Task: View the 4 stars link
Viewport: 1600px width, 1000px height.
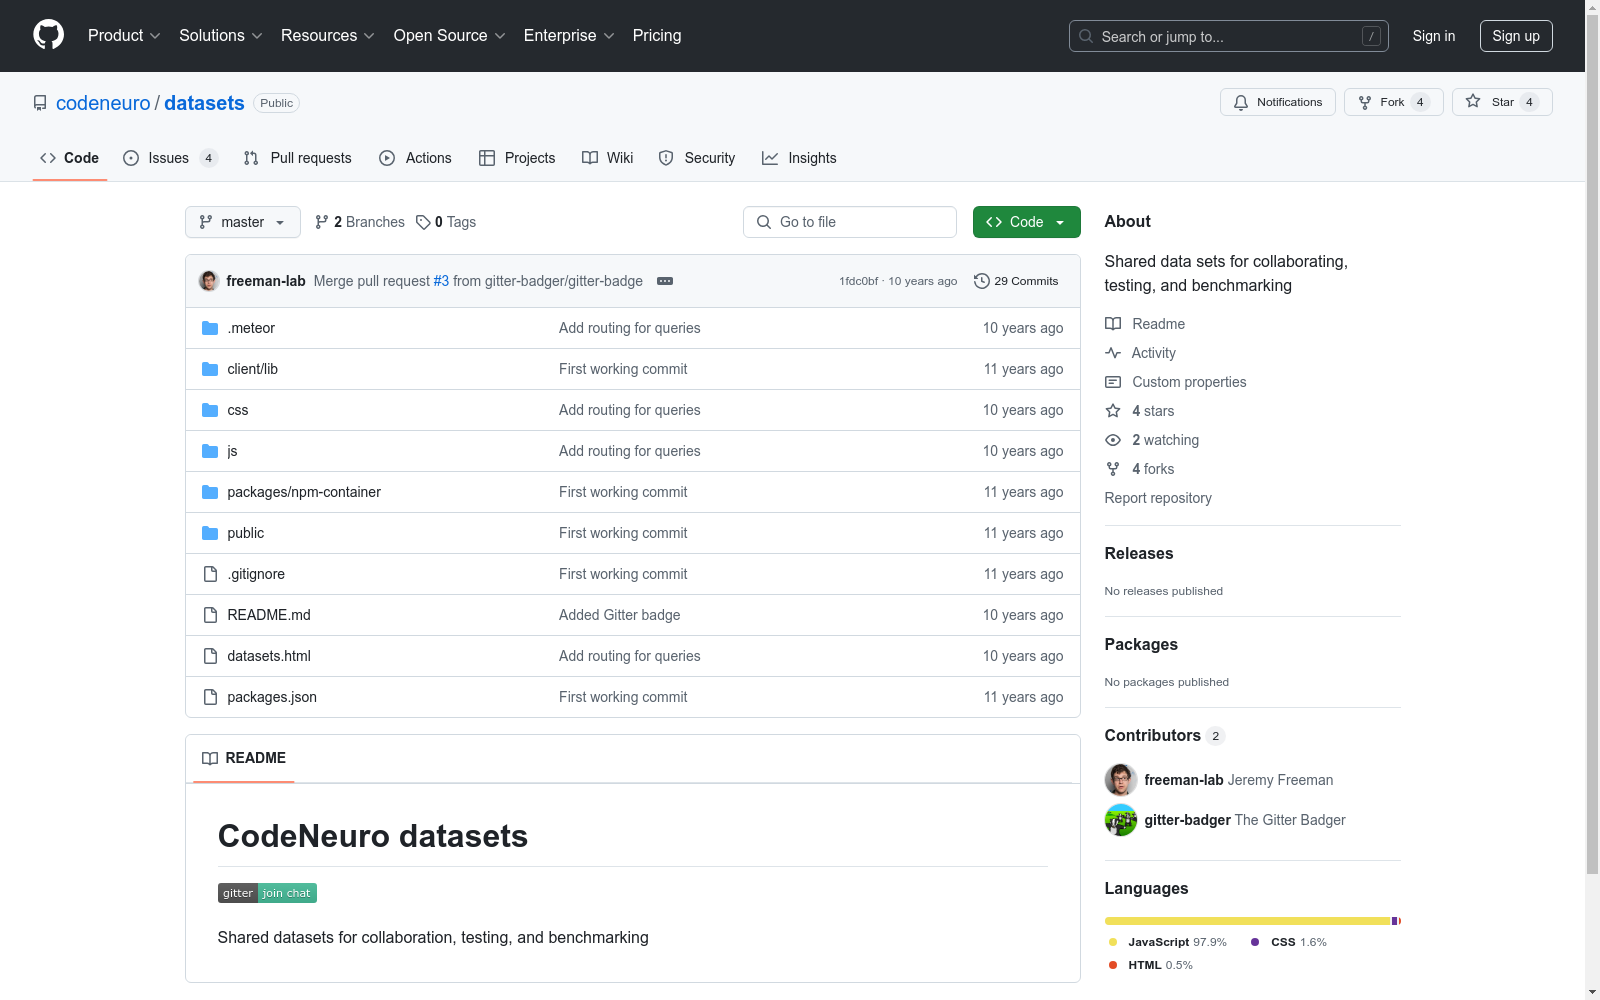Action: [x=1140, y=411]
